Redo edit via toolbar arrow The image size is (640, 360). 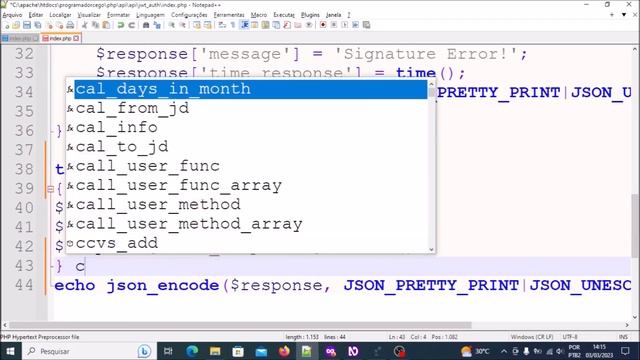131,25
